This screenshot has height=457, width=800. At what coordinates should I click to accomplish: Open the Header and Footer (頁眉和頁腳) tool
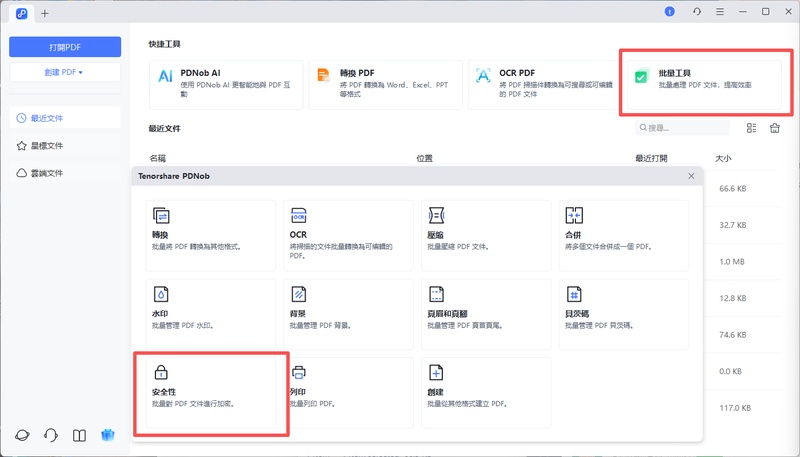(x=486, y=313)
